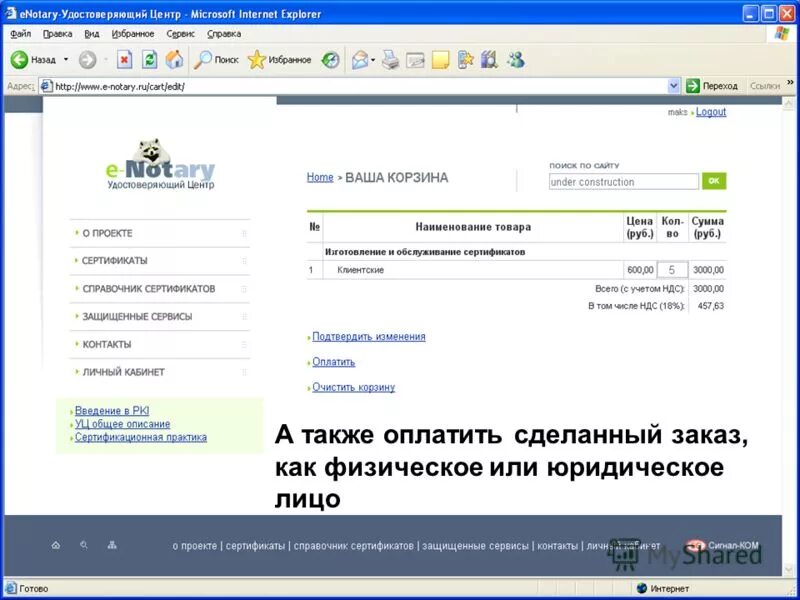800x600 pixels.
Task: Open the address bar dropdown list
Action: coord(675,85)
